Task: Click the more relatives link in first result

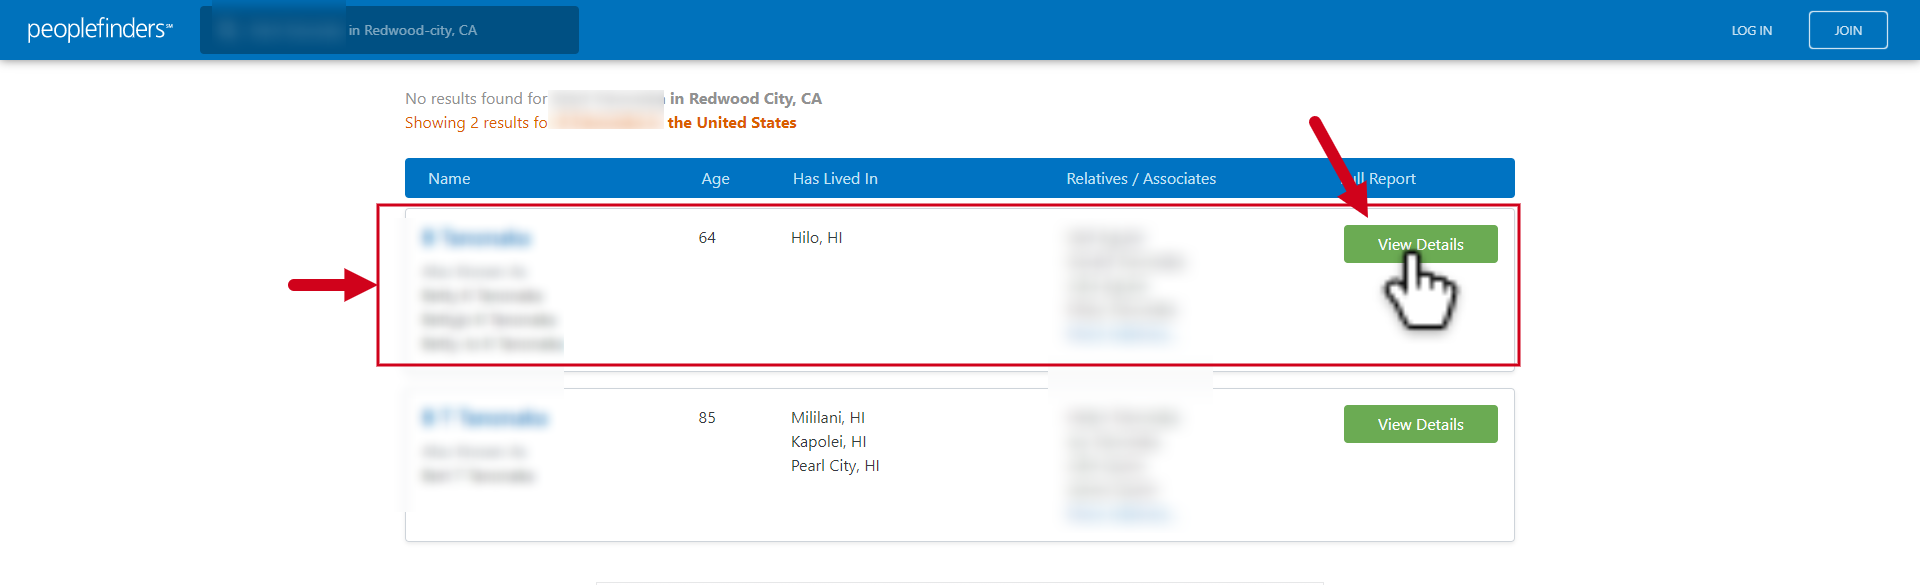Action: click(1118, 334)
